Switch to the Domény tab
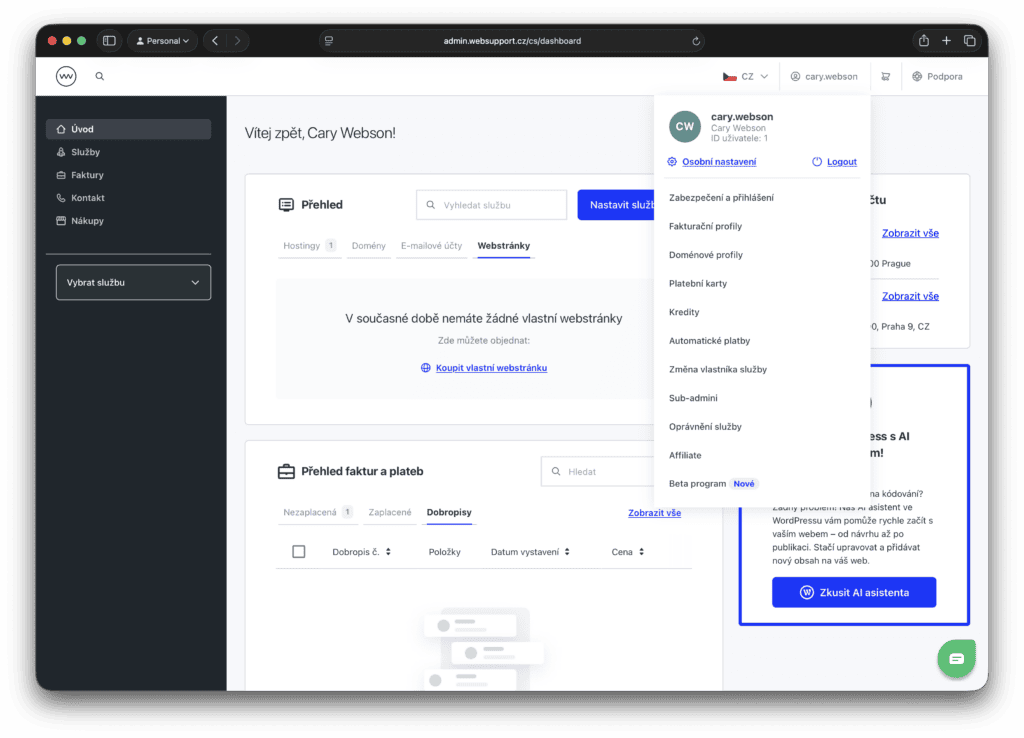The height and width of the screenshot is (738, 1024). click(368, 245)
